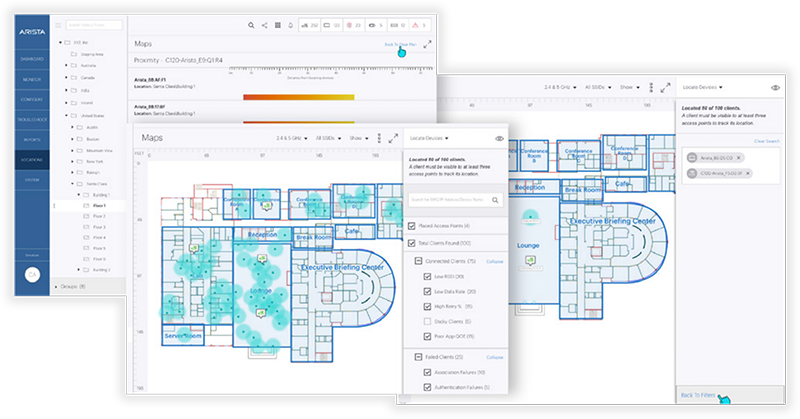800x419 pixels.
Task: Open the Configure sidebar menu
Action: [x=32, y=100]
